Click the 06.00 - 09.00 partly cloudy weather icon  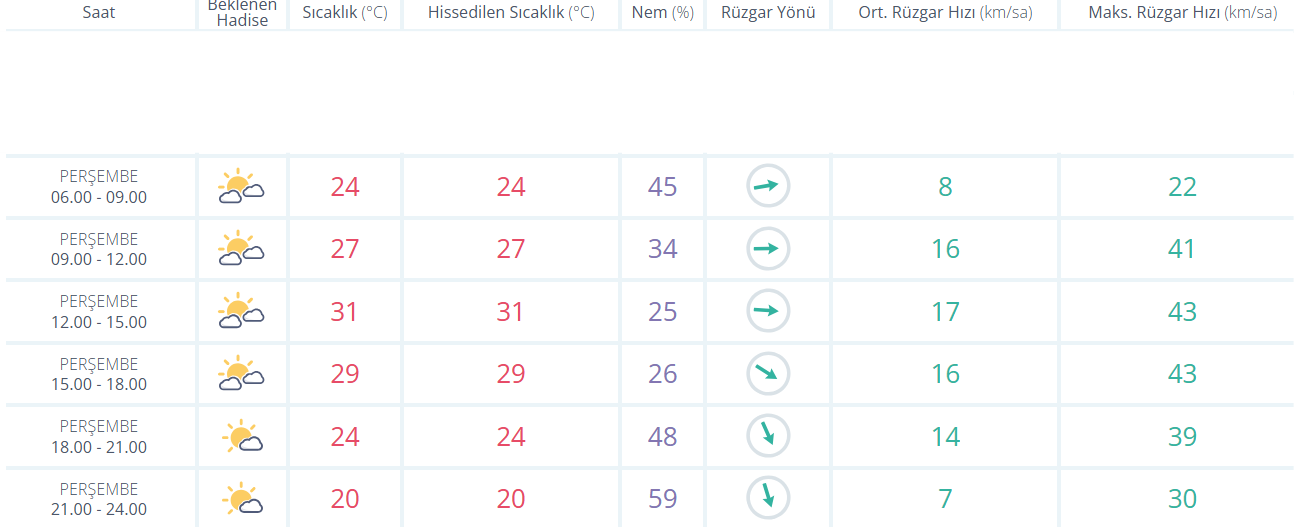click(x=241, y=187)
